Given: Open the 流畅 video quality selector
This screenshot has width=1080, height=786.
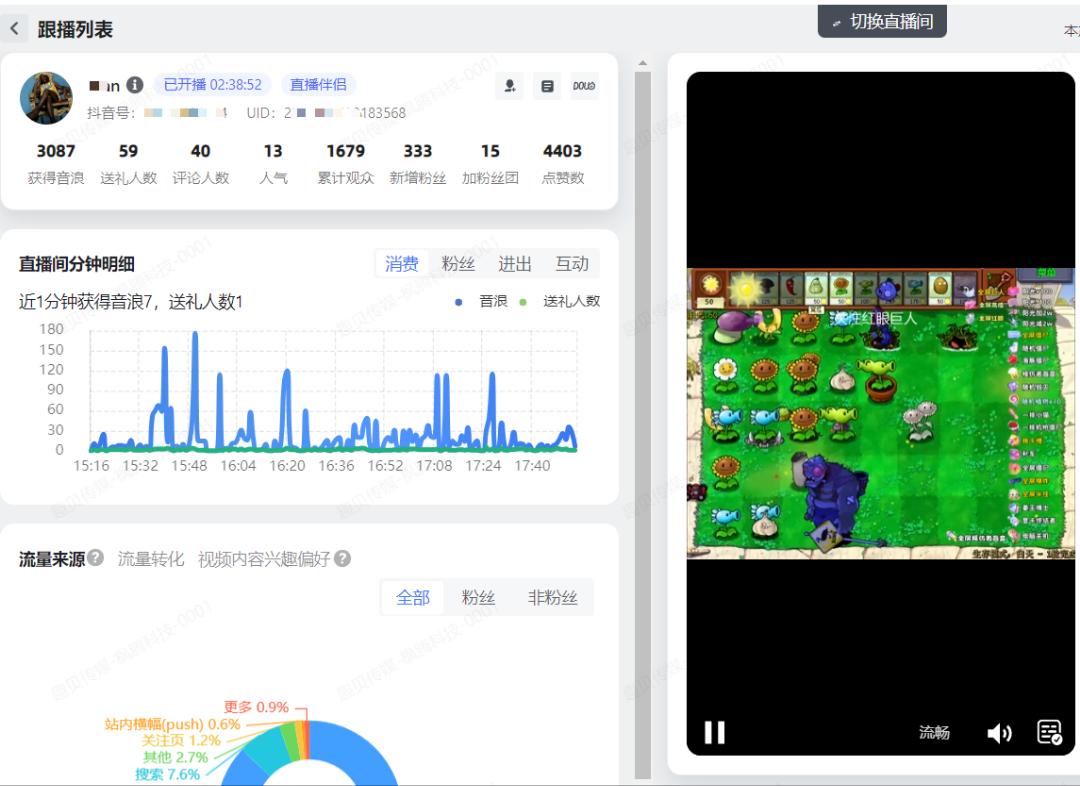Looking at the screenshot, I should 934,733.
